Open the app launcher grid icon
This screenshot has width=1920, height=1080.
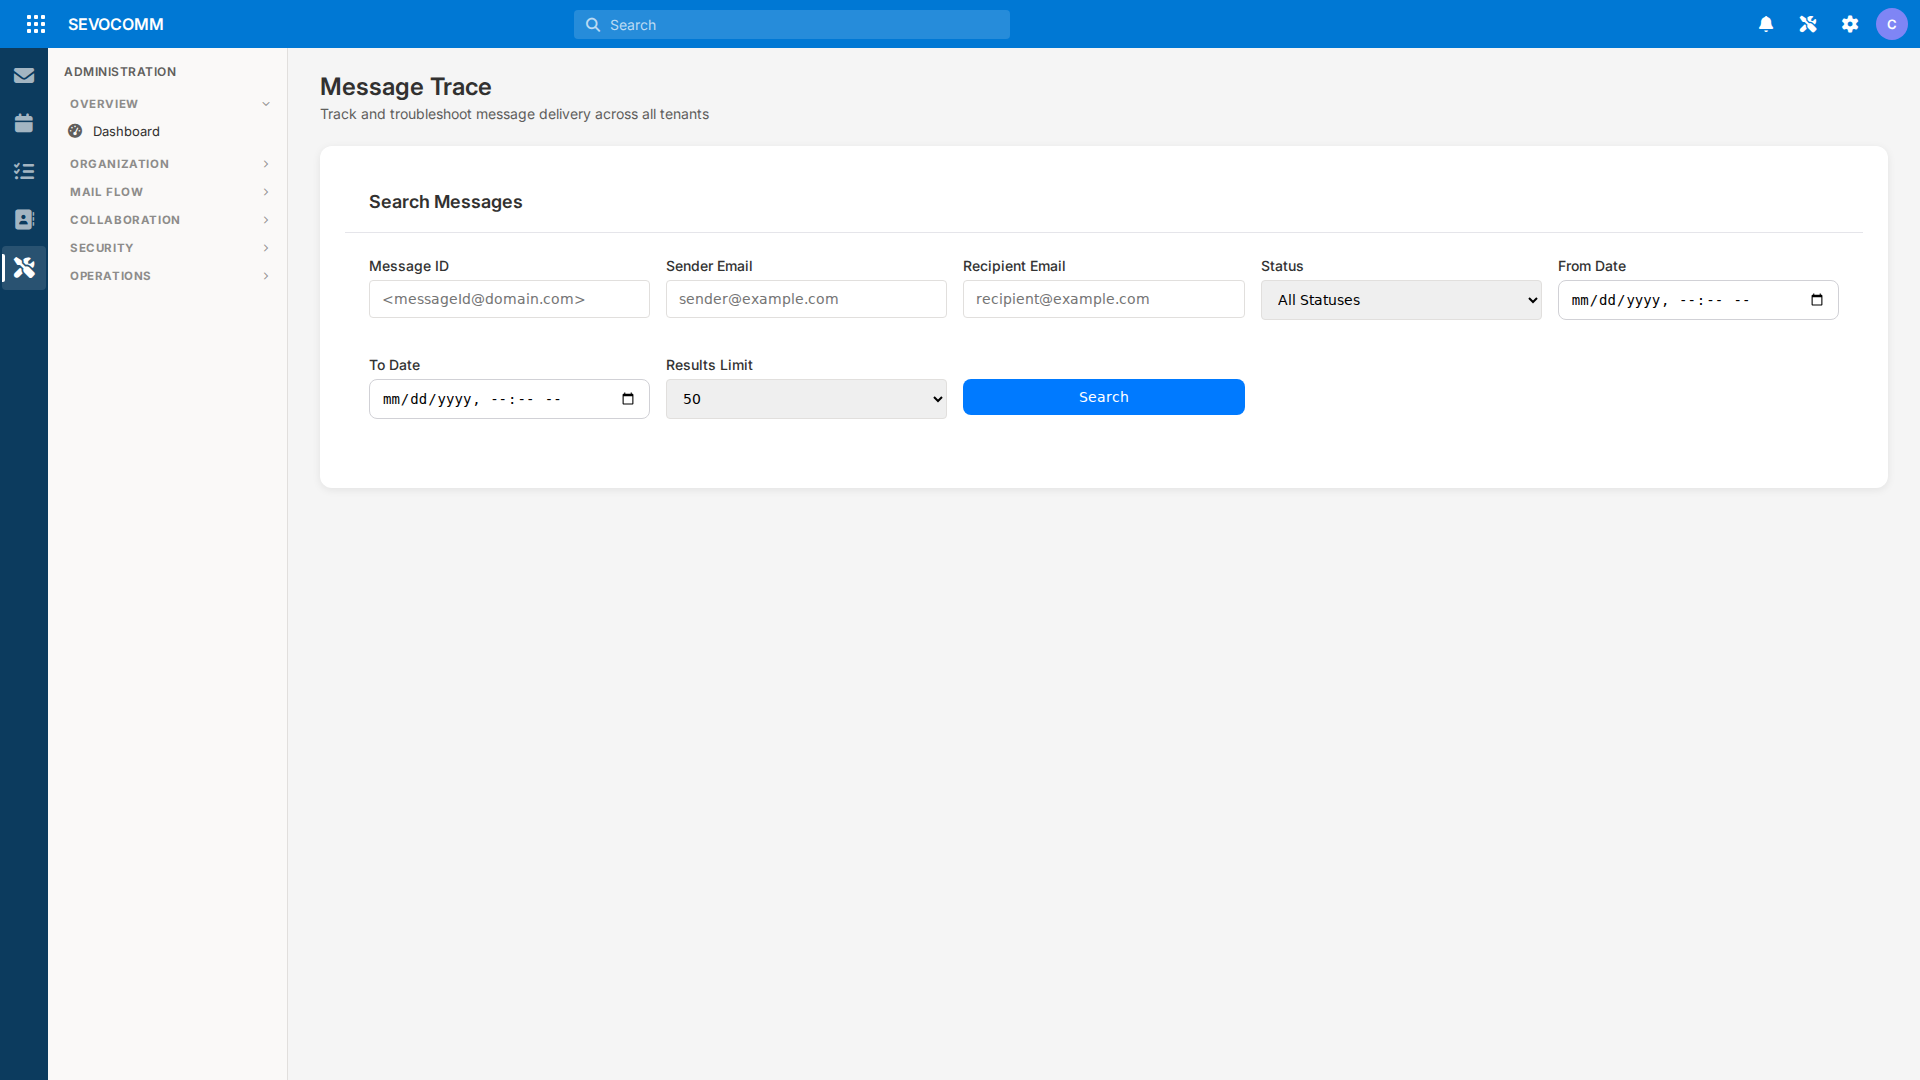(36, 24)
